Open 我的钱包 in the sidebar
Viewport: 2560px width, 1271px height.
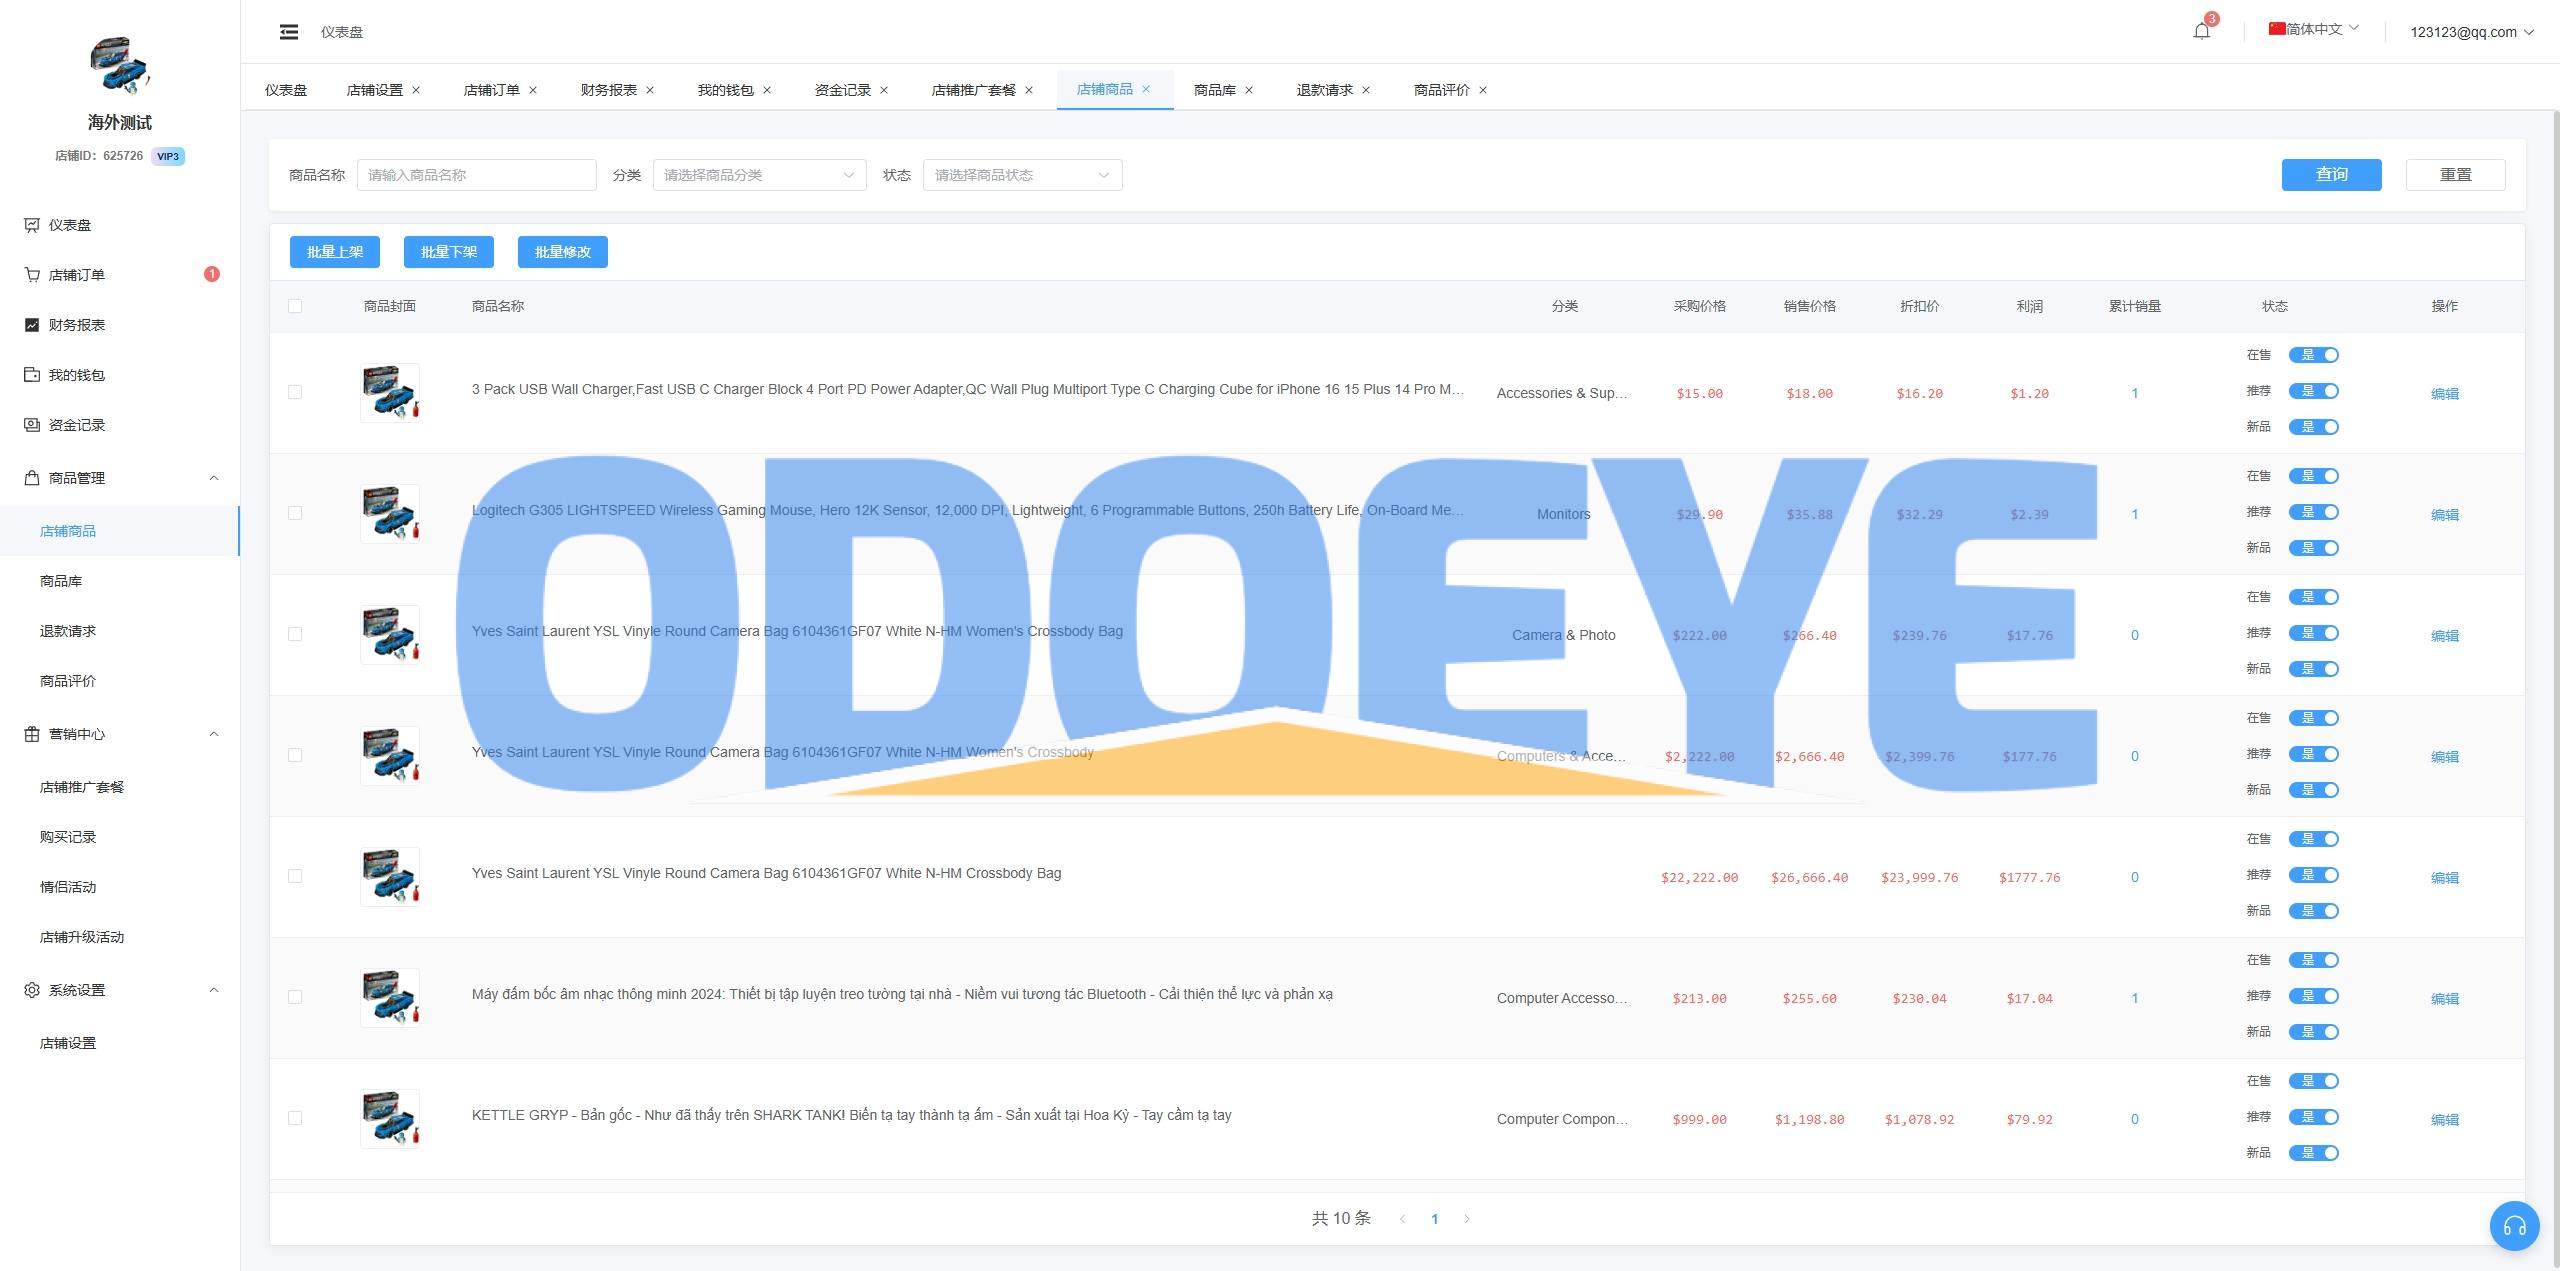(x=77, y=375)
